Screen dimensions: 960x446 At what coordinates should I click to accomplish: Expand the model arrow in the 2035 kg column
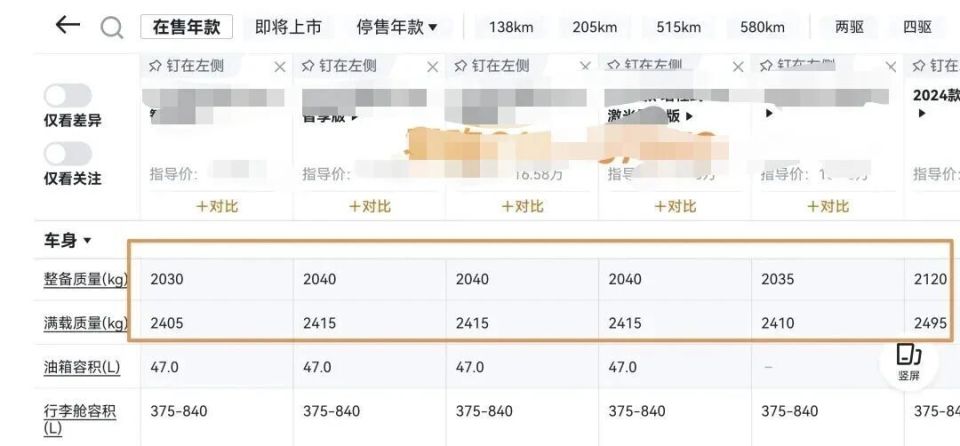770,113
